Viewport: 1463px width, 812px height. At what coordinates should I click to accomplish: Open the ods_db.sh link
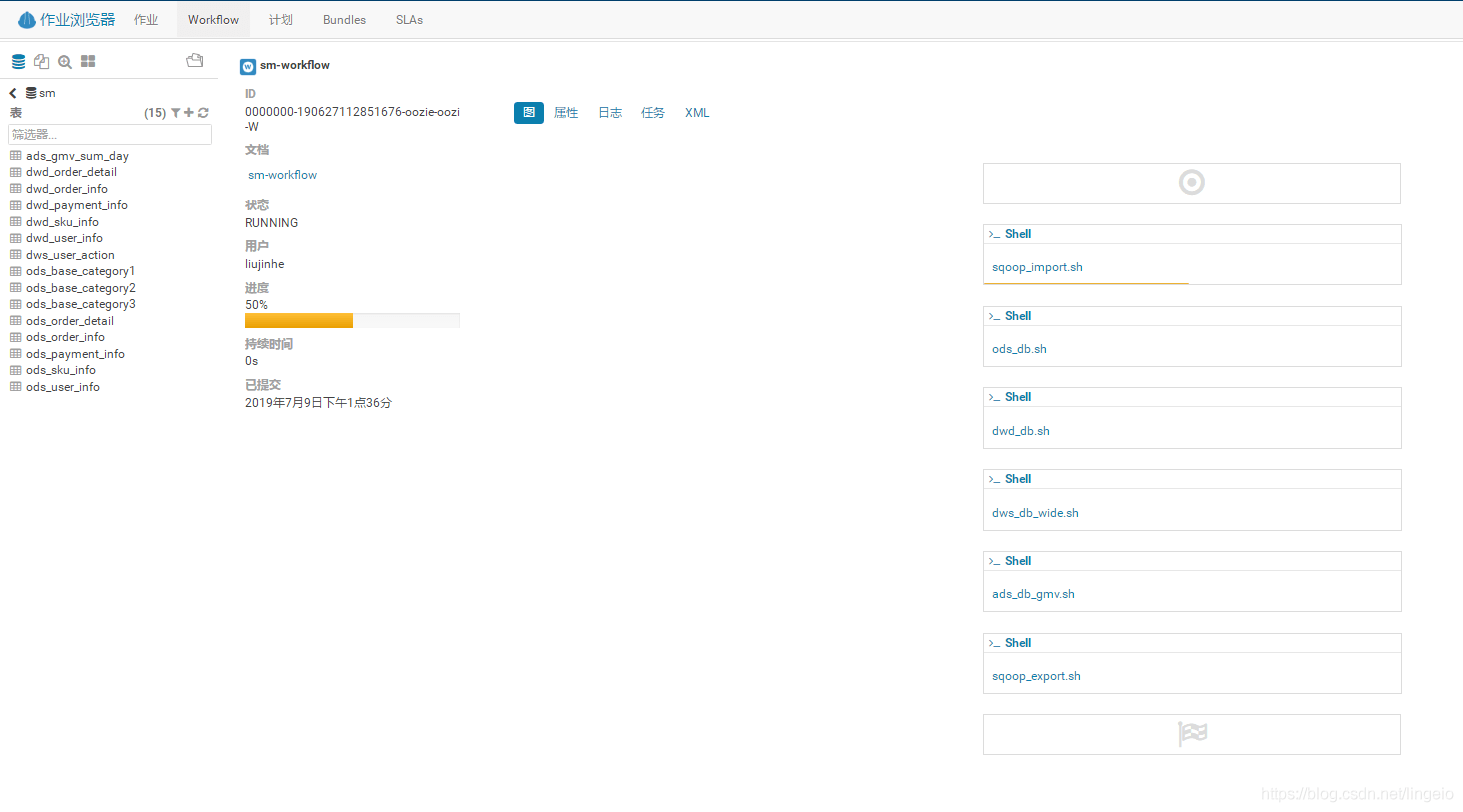click(1019, 350)
